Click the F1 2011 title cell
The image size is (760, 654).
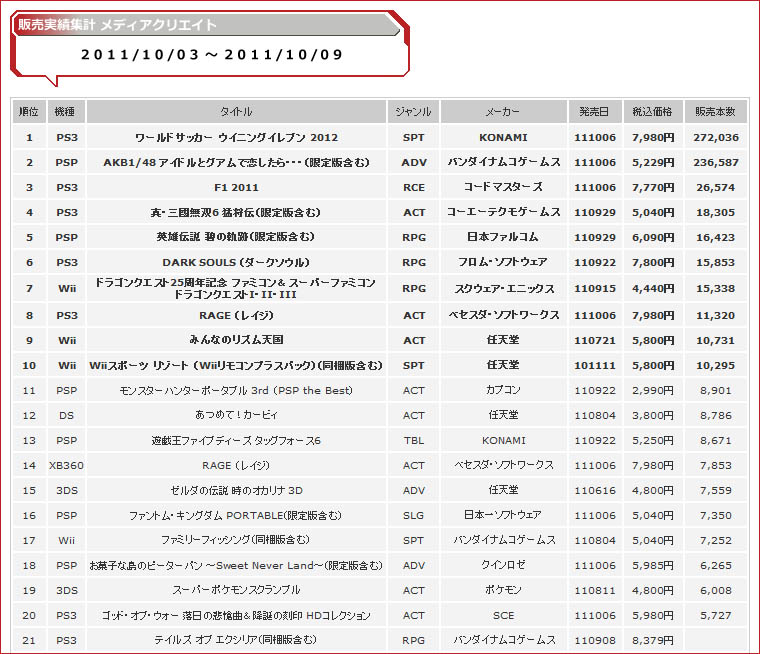click(x=236, y=188)
